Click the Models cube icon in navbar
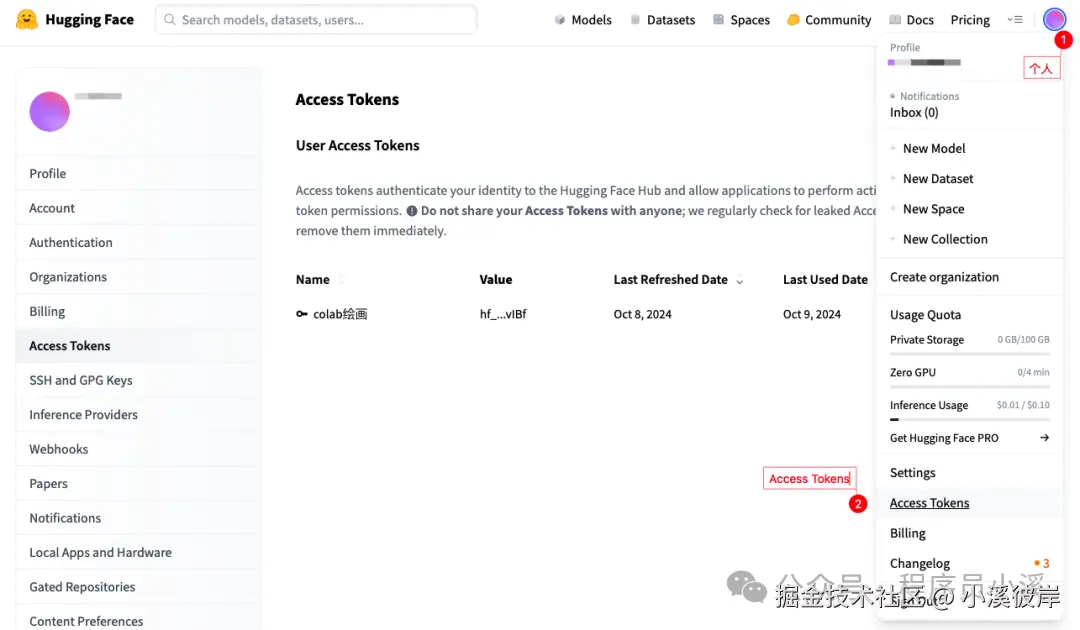 [560, 20]
